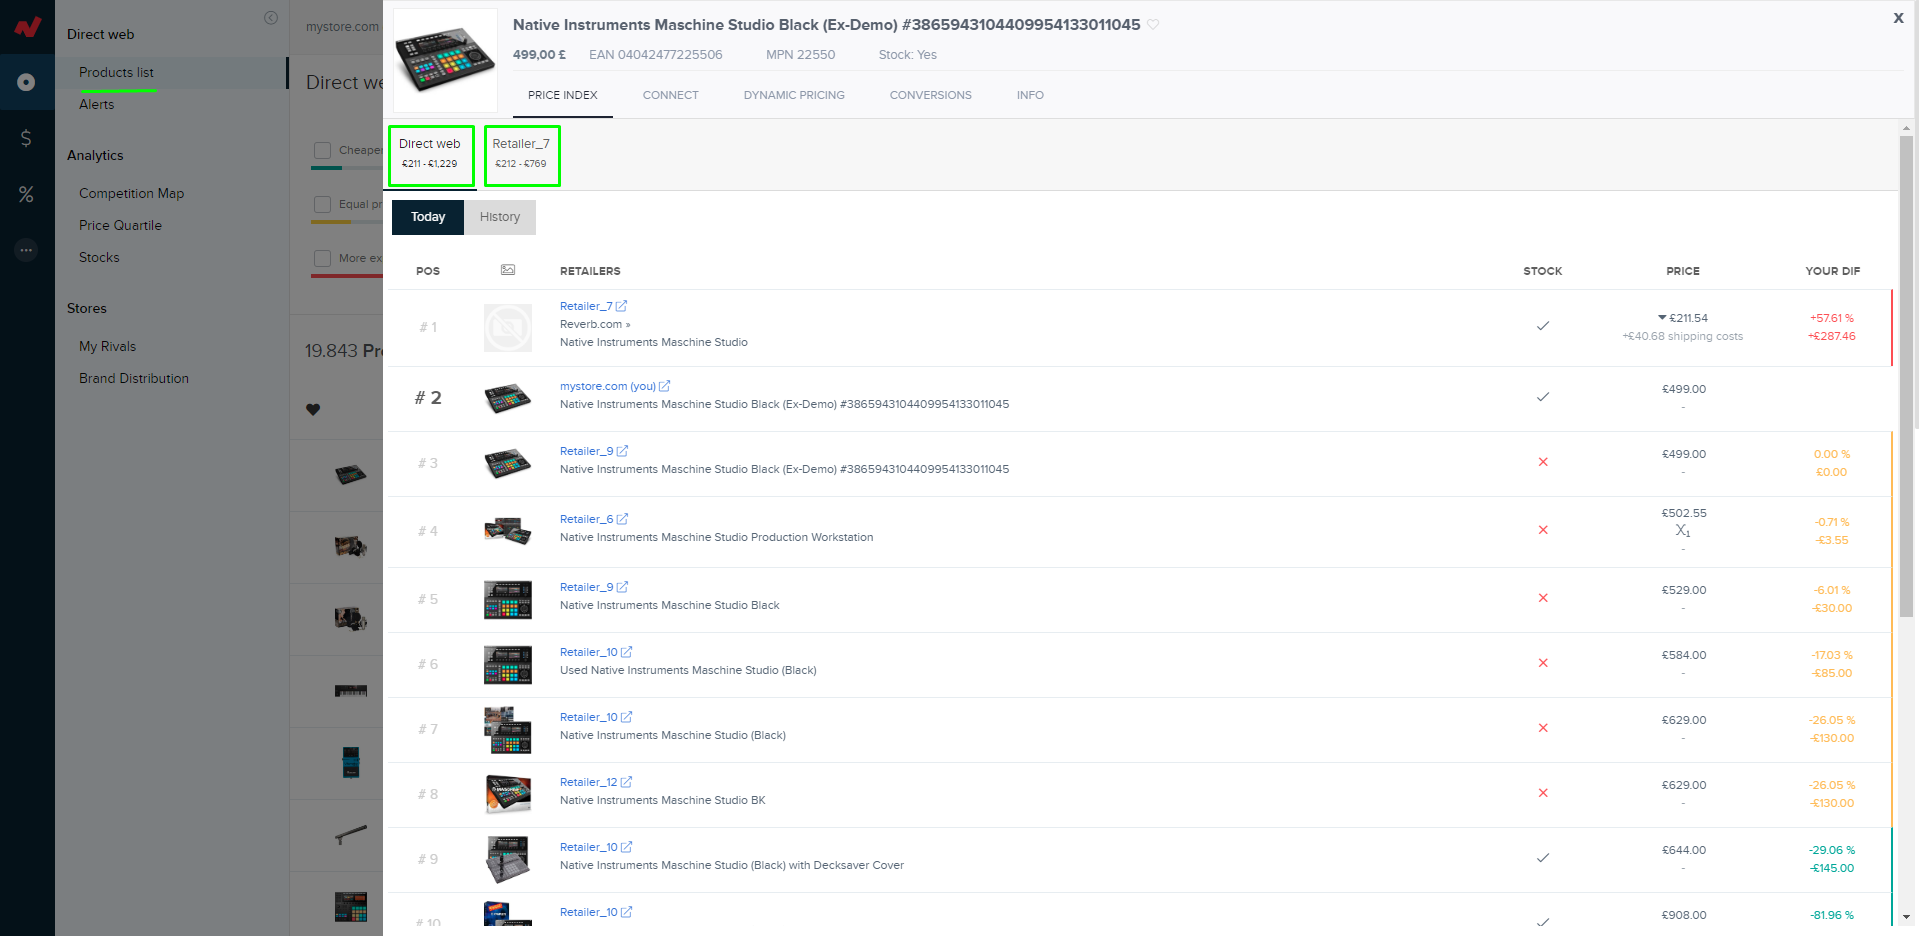The height and width of the screenshot is (936, 1919).
Task: Sort by YOUR DIF column header
Action: click(x=1833, y=271)
